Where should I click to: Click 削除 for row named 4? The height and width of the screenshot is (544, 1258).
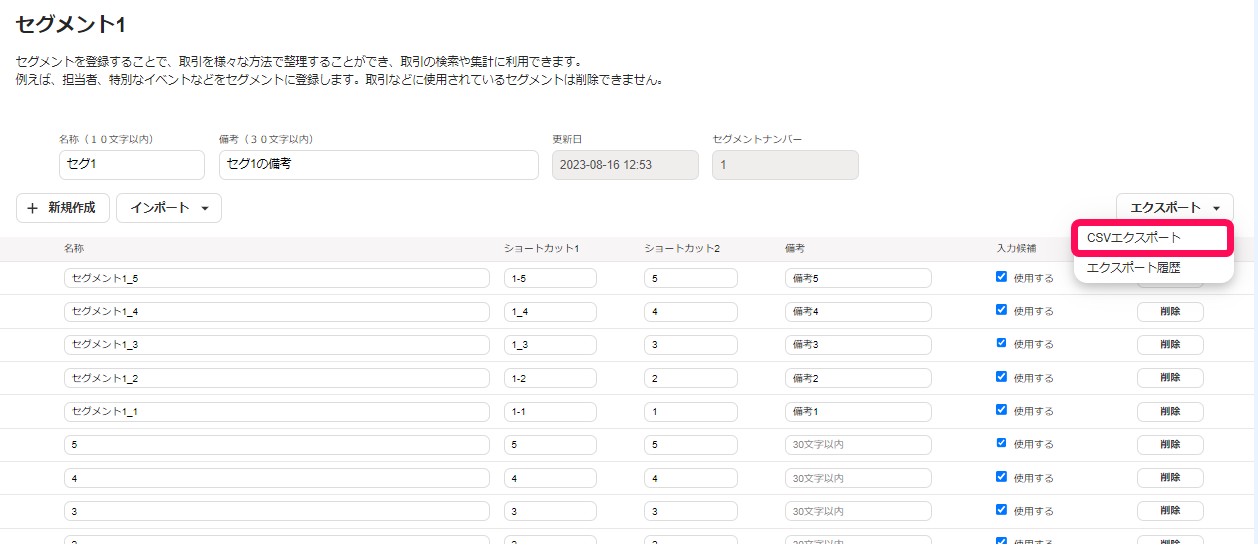coord(1170,478)
